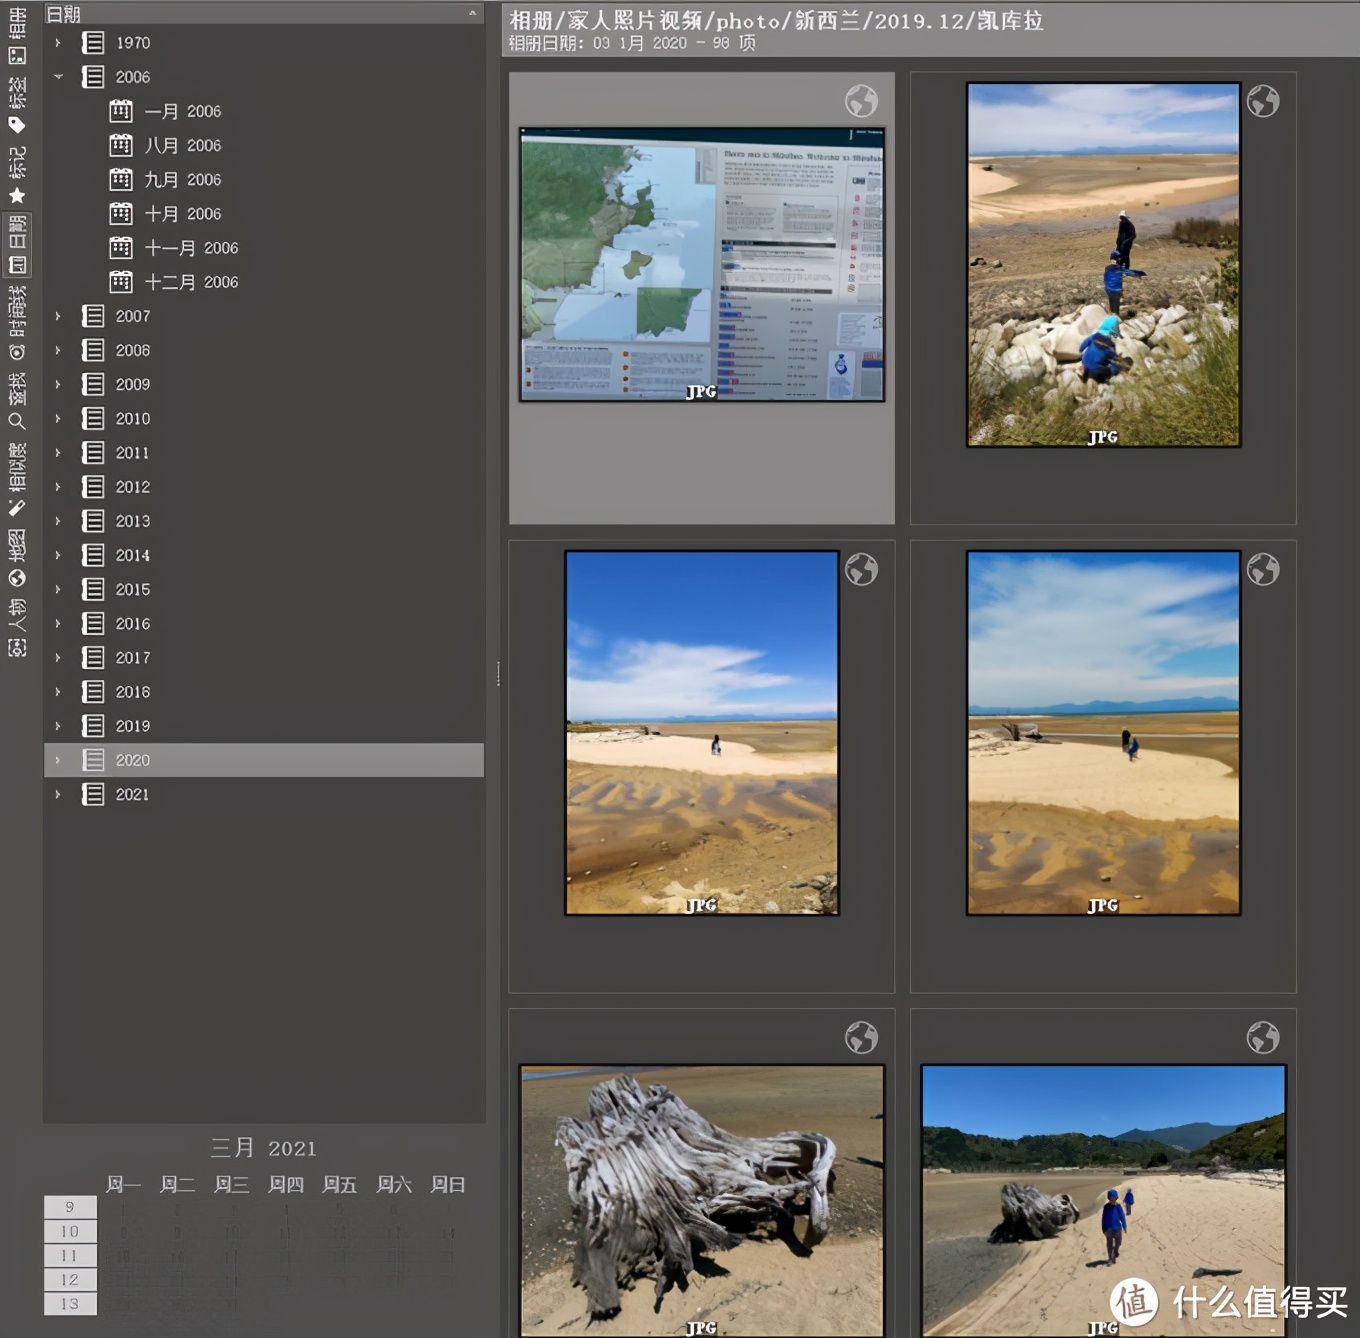The image size is (1360, 1338).
Task: Expand the 1970 year tree node
Action: click(x=58, y=43)
